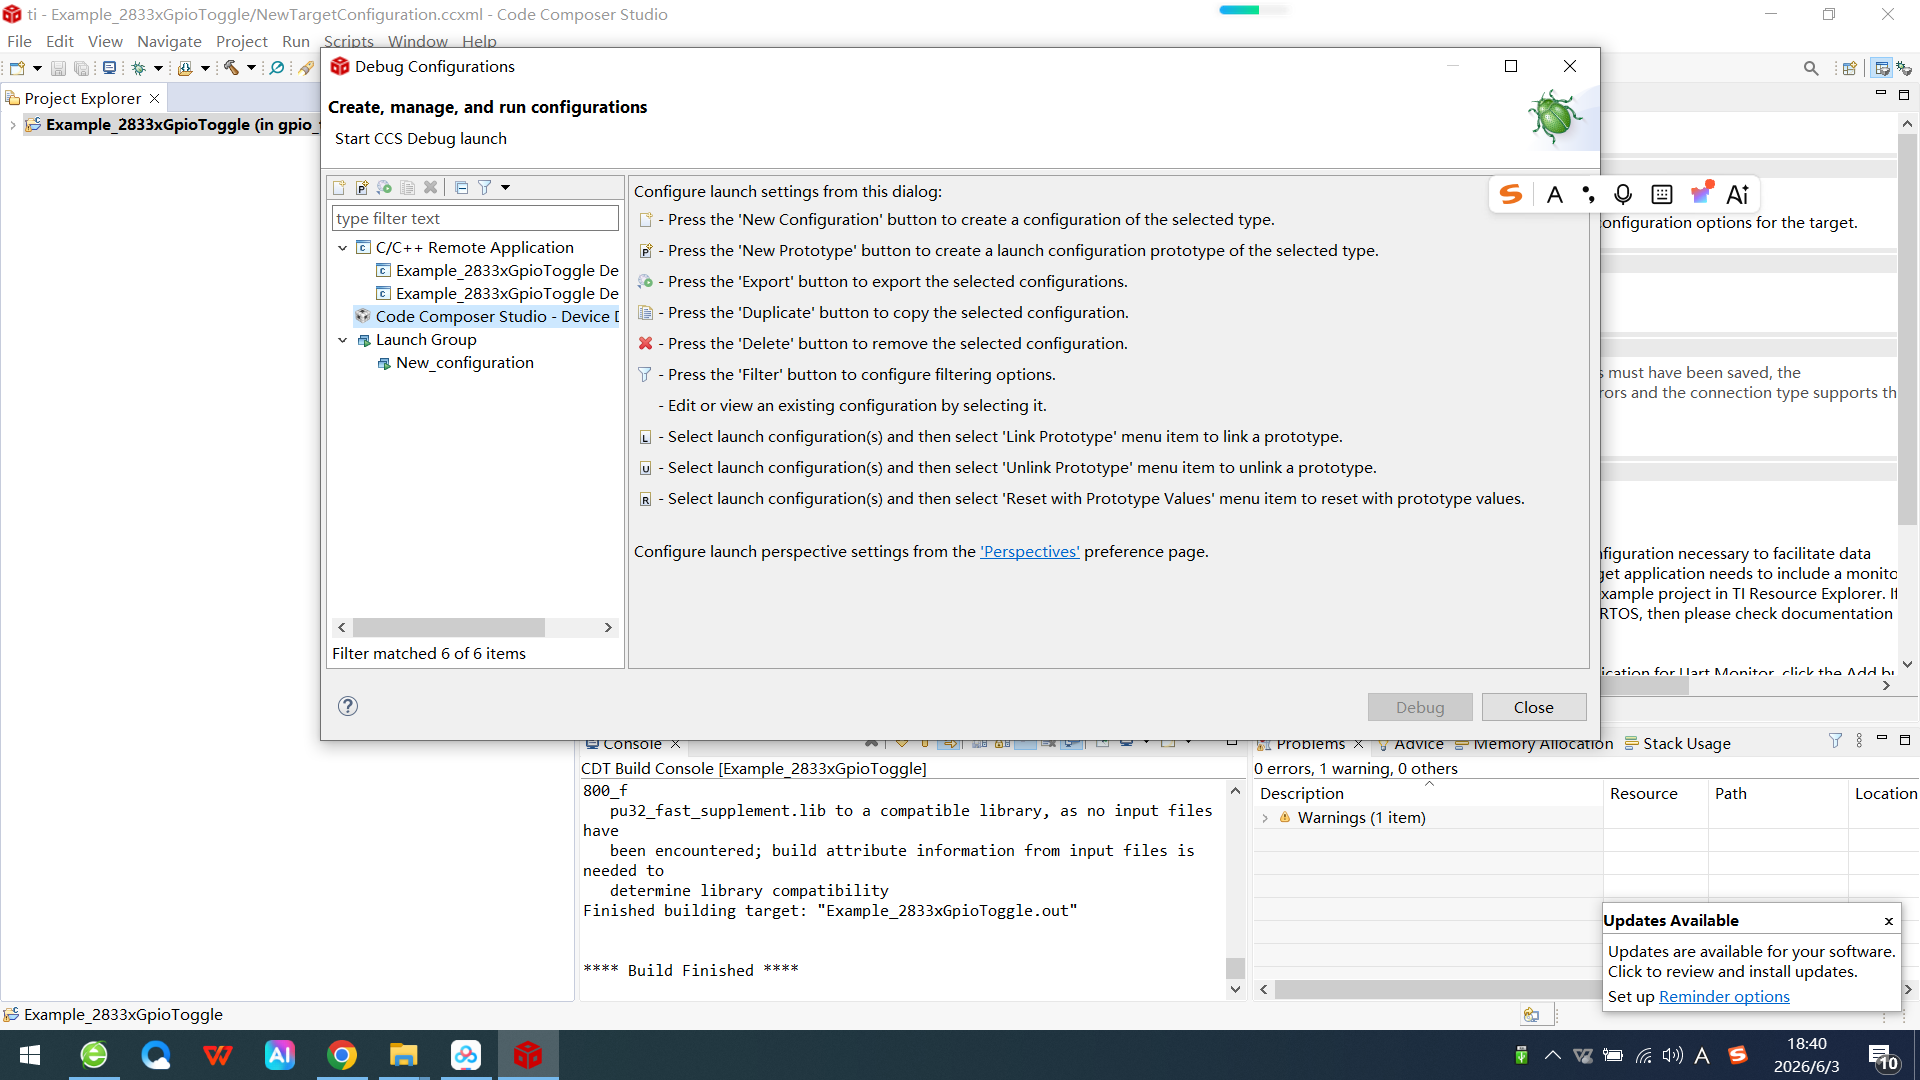Dismiss the Updates Available popup

[1889, 921]
